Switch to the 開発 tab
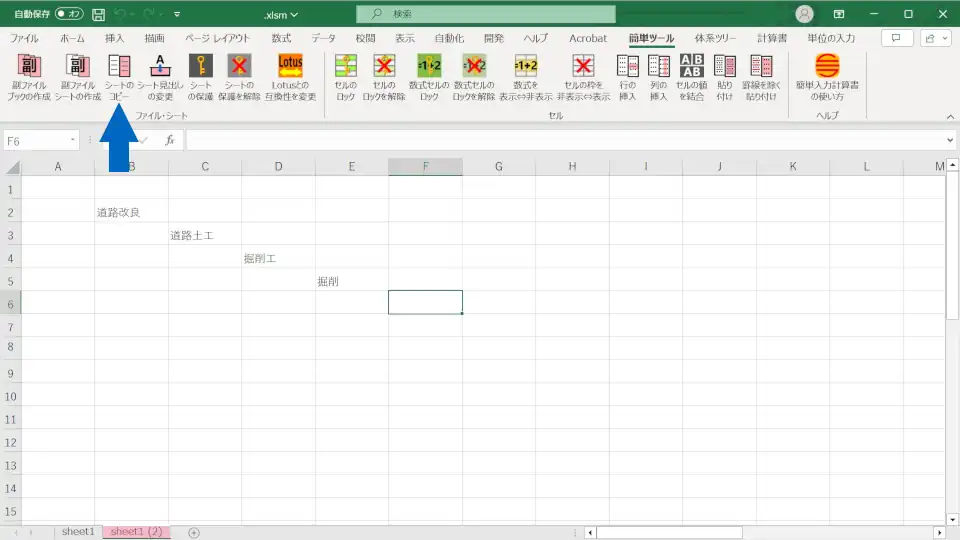This screenshot has height=540, width=960. pyautogui.click(x=493, y=38)
